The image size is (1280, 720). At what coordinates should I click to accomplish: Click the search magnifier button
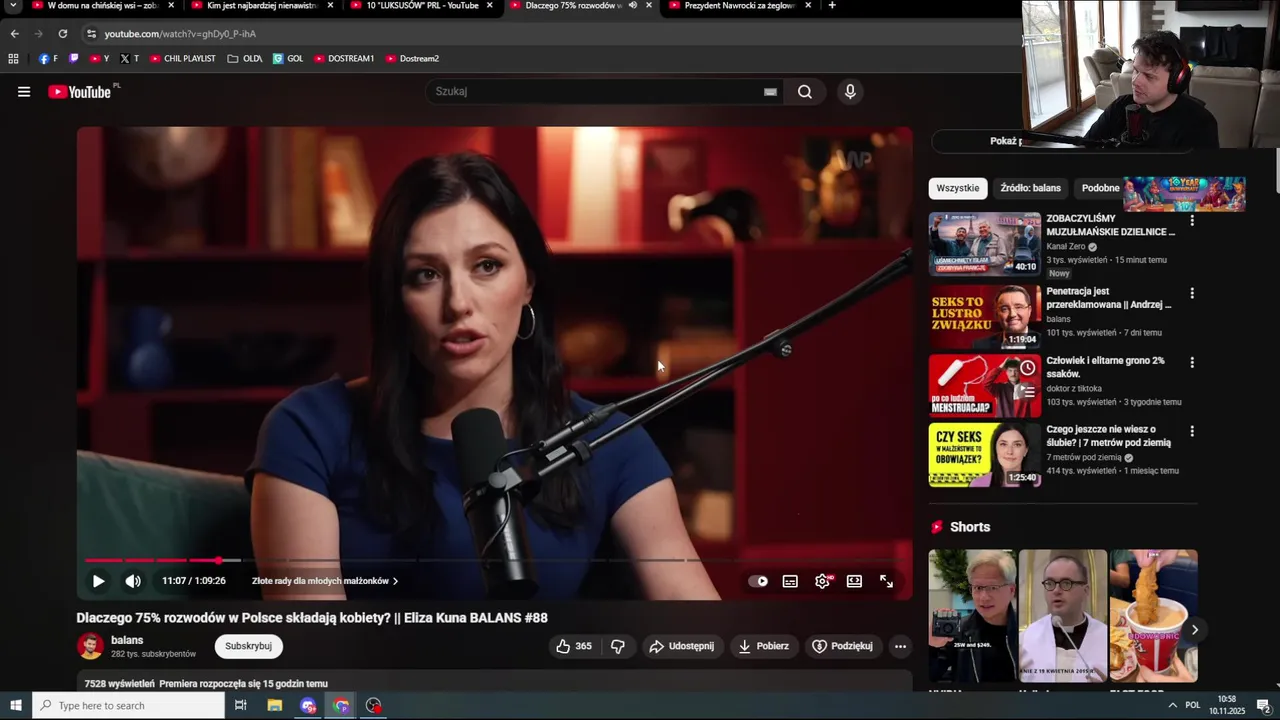pos(805,92)
